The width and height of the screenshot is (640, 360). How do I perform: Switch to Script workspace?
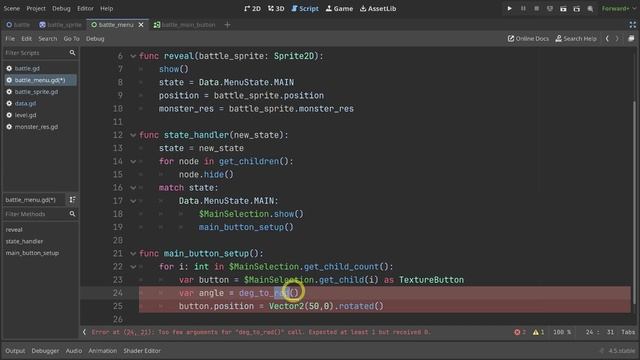[x=305, y=9]
